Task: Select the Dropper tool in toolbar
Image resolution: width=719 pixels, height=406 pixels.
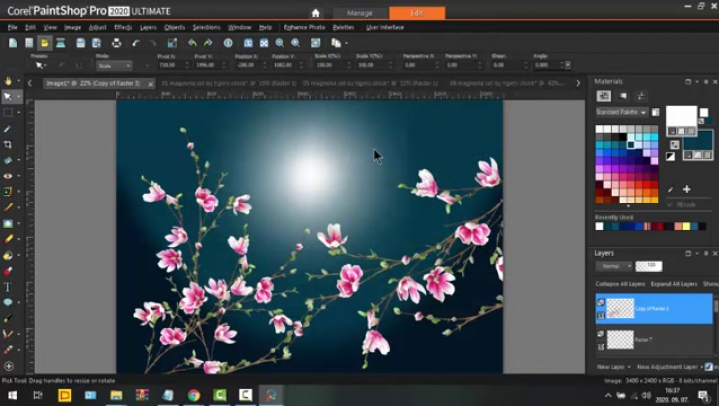Action: (x=8, y=129)
